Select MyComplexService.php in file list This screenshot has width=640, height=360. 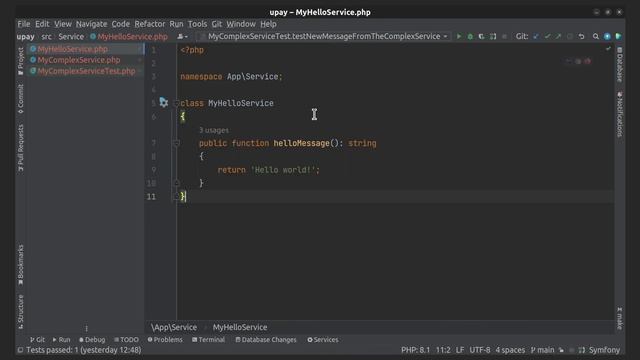pyautogui.click(x=86, y=60)
